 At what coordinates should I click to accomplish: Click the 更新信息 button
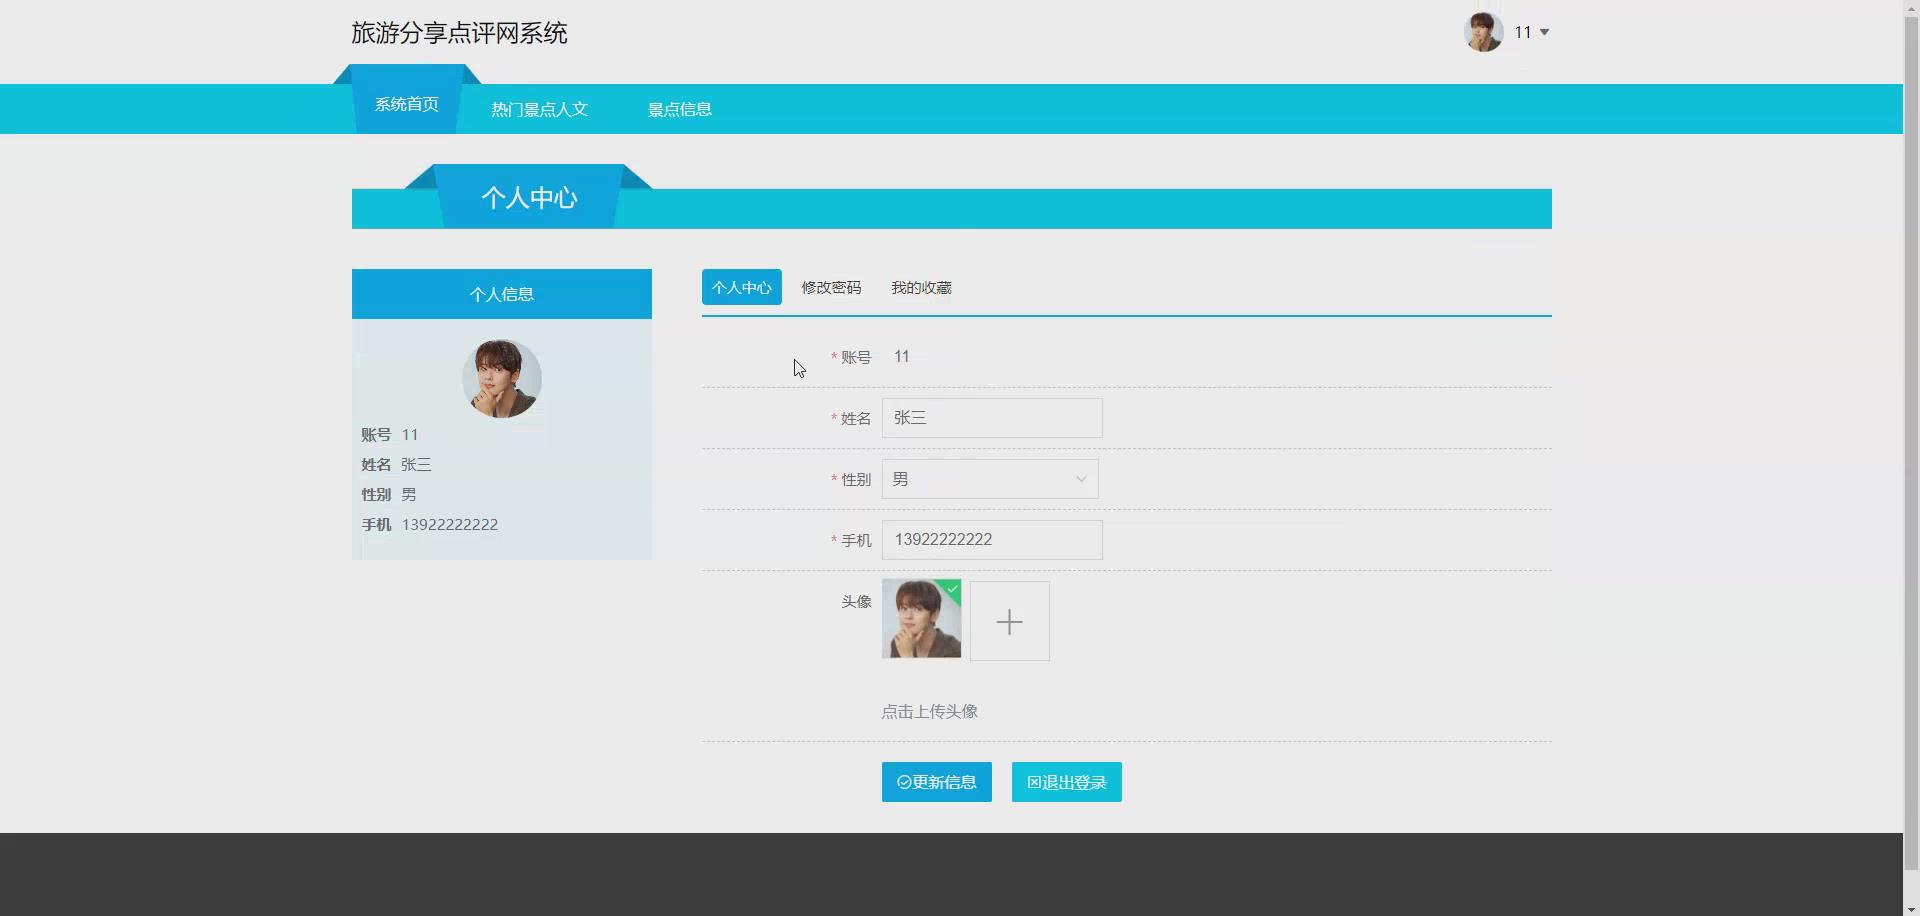coord(937,782)
